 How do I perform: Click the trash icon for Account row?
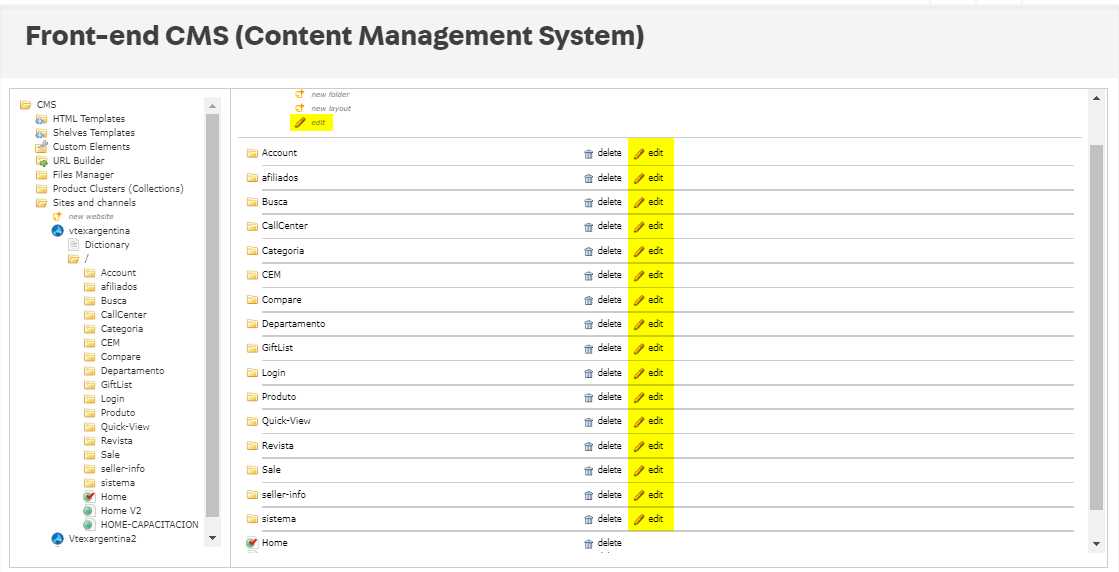pyautogui.click(x=588, y=154)
